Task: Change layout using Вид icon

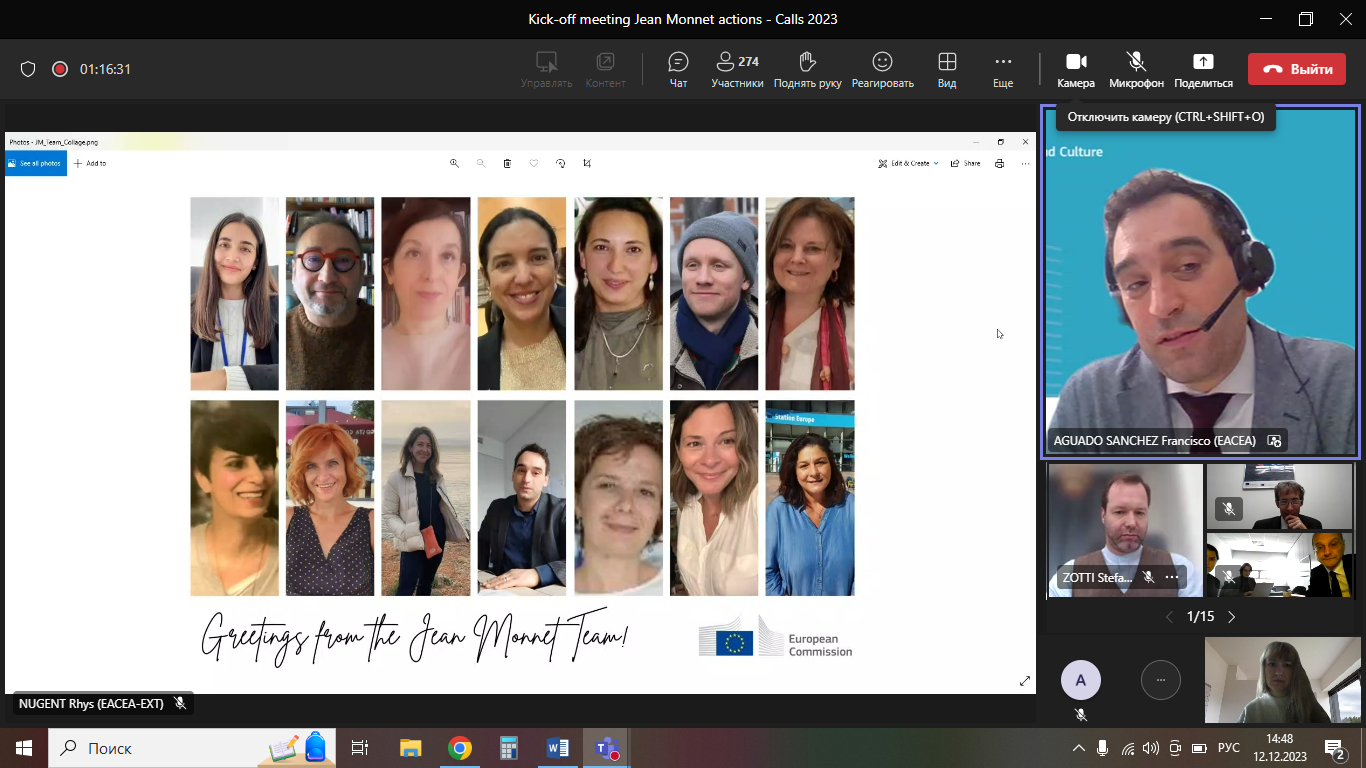Action: [947, 69]
